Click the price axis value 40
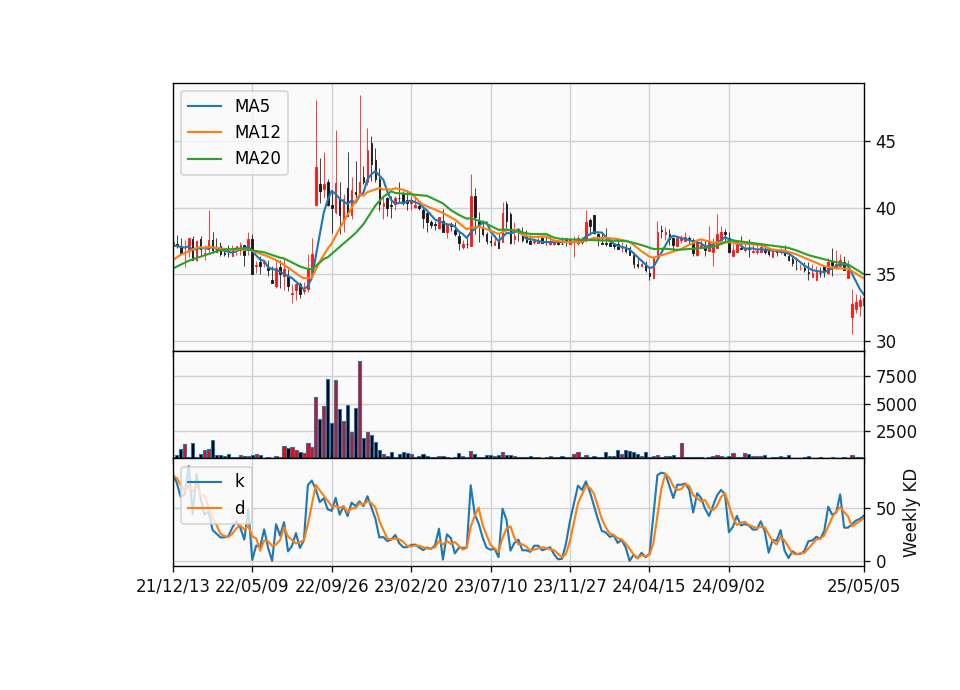 tap(885, 209)
